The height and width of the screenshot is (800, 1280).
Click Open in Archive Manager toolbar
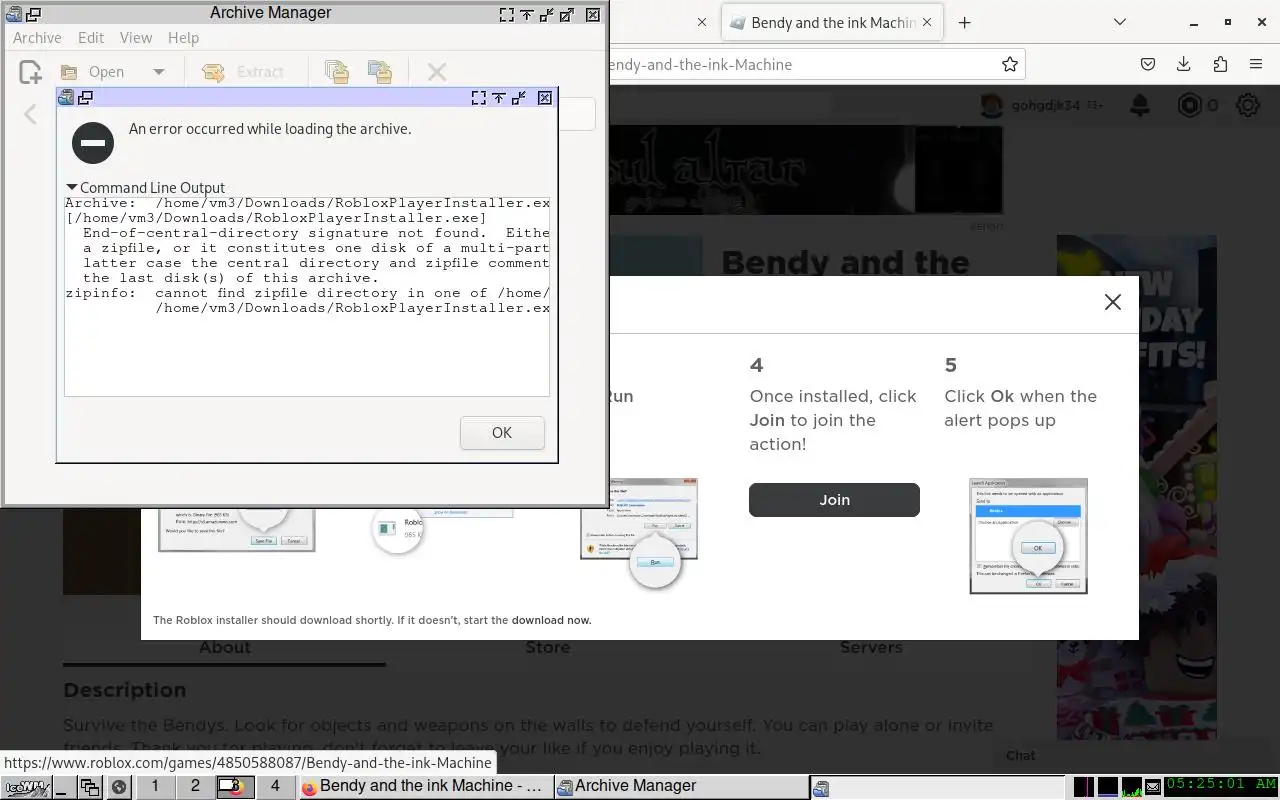(x=92, y=72)
